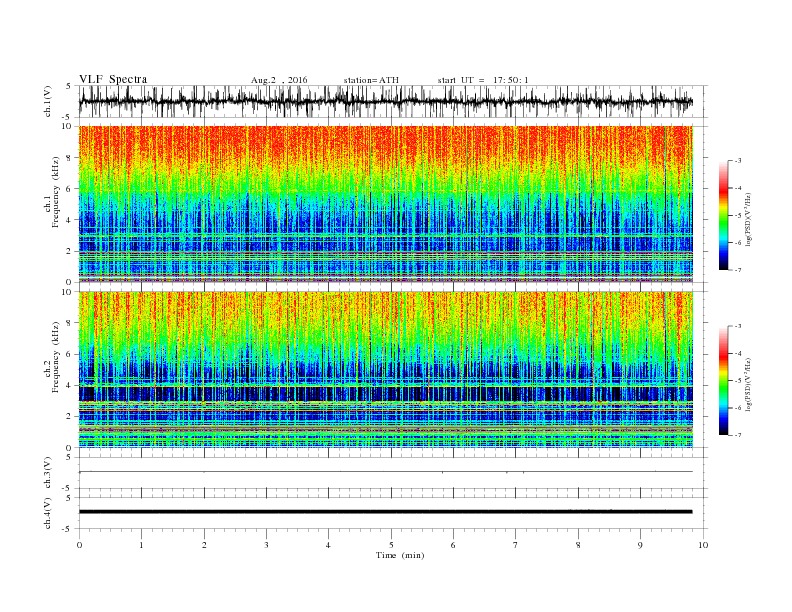This screenshot has width=792, height=612.
Task: Click the '-7' value on ch.2 colorbar
Action: coord(737,435)
